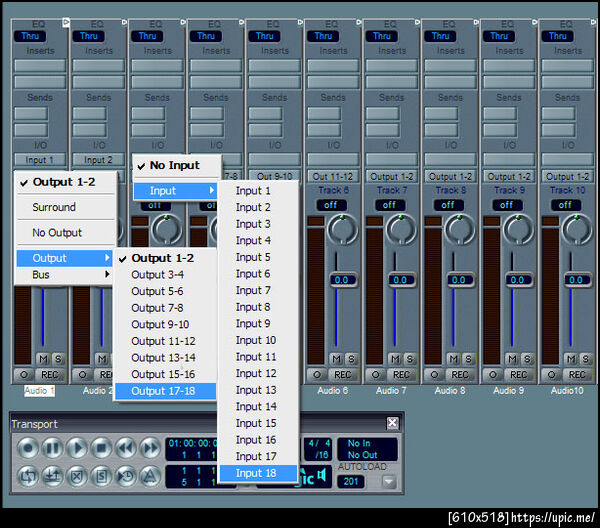The image size is (600, 528).
Task: Click the Rewind transport button
Action: [126, 448]
